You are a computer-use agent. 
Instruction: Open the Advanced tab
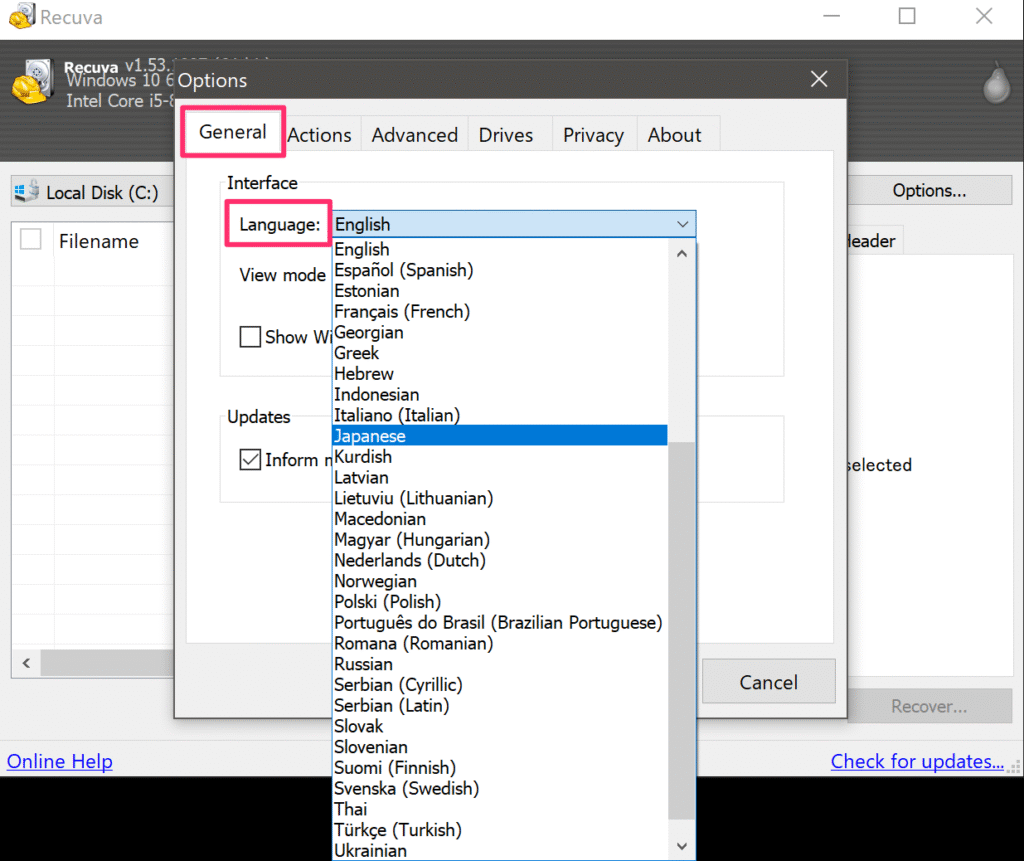point(415,135)
